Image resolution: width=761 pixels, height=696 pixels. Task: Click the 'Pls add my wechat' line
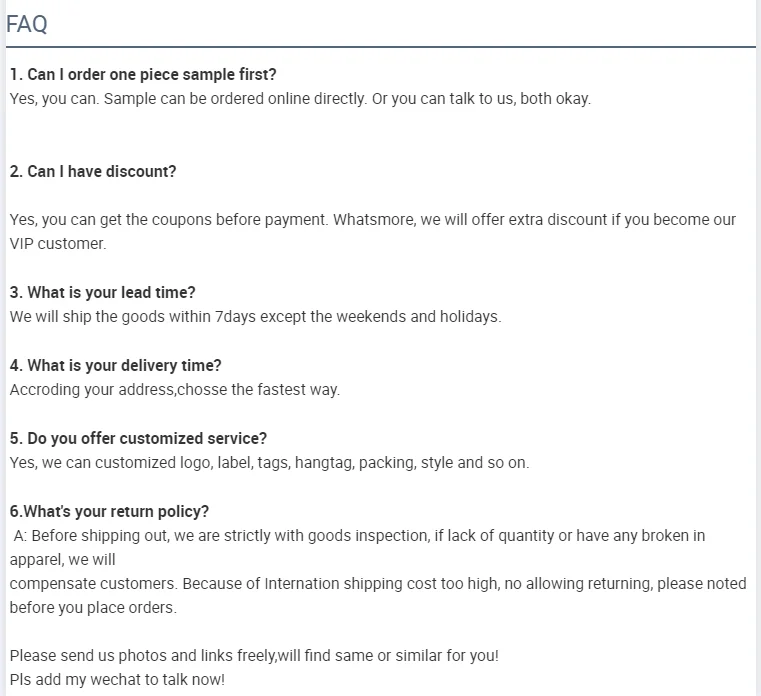point(118,680)
